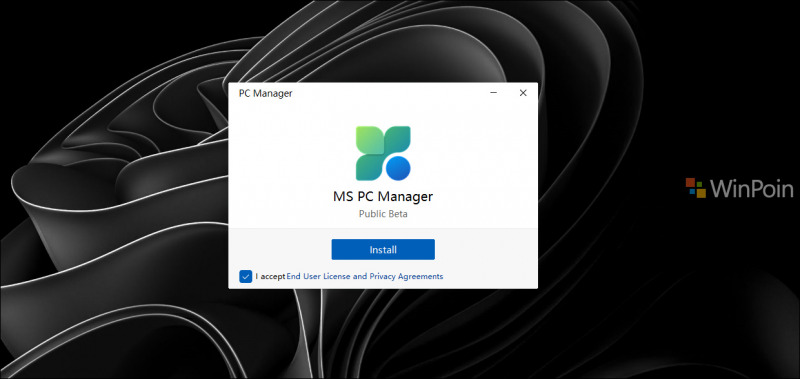
Task: Click the blue Install button
Action: [x=383, y=249]
